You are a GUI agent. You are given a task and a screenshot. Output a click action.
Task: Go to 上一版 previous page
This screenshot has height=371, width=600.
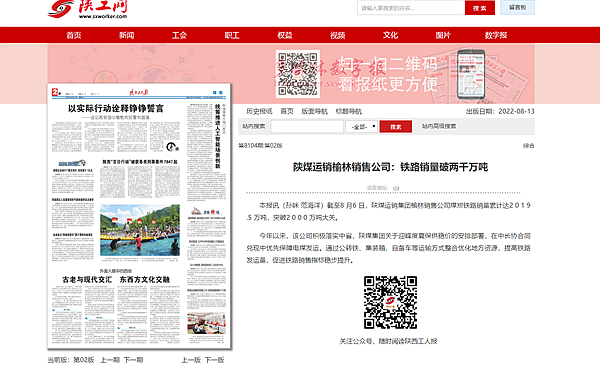191,360
